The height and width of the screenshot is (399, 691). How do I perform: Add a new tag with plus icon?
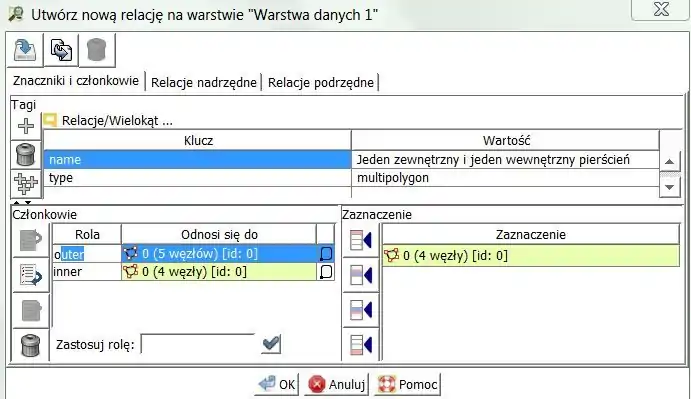point(26,126)
